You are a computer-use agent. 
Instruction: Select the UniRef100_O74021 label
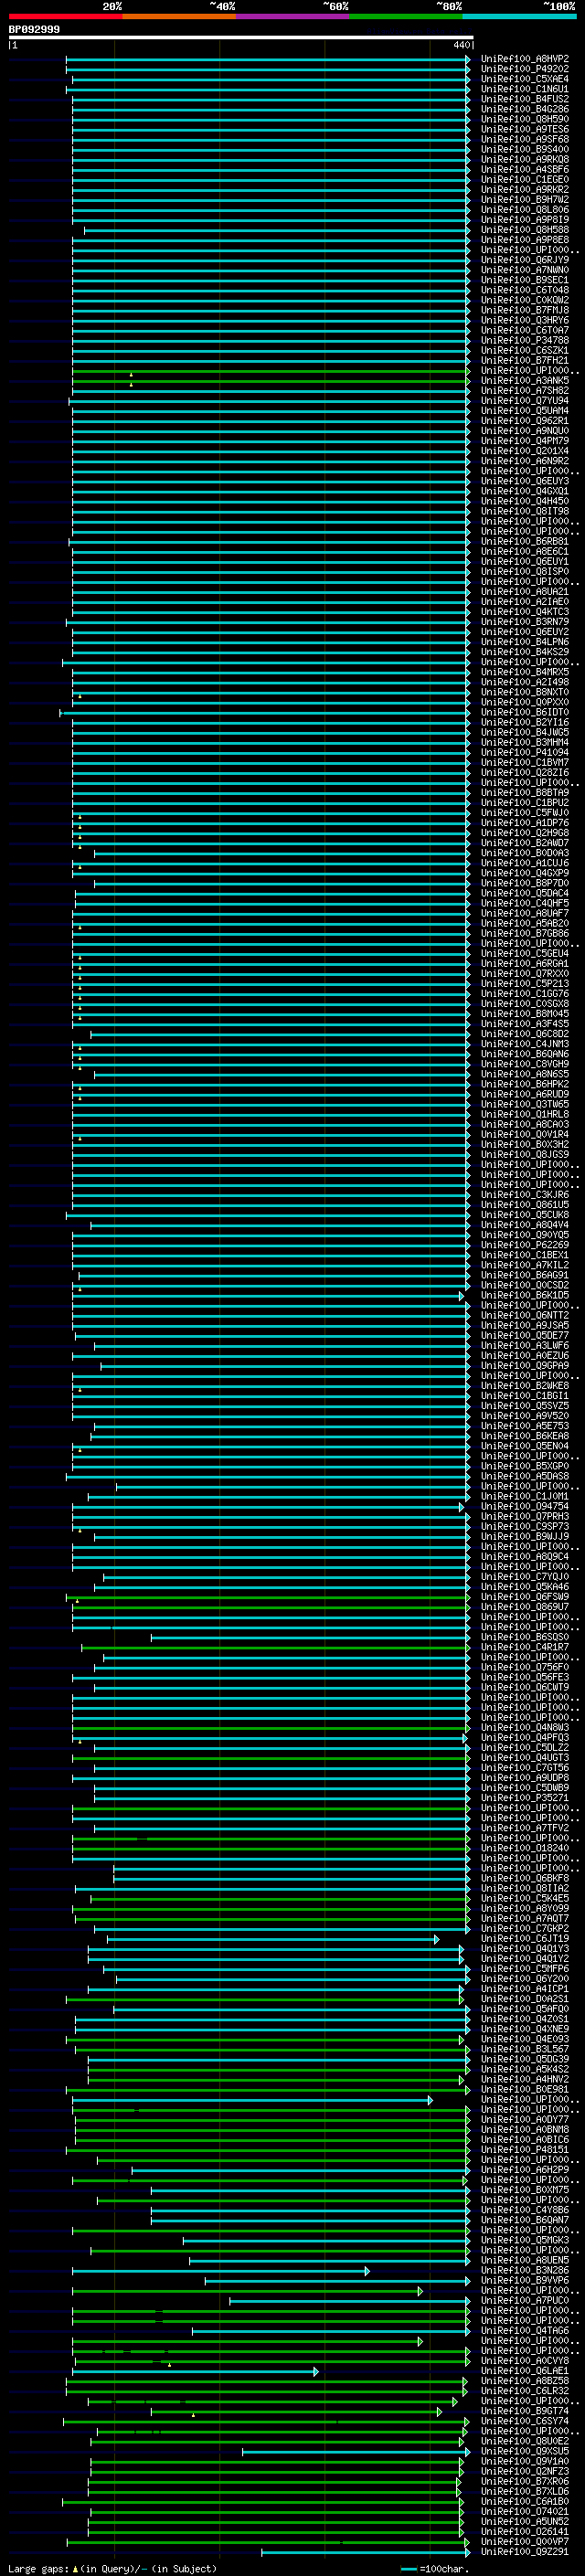[x=525, y=2512]
